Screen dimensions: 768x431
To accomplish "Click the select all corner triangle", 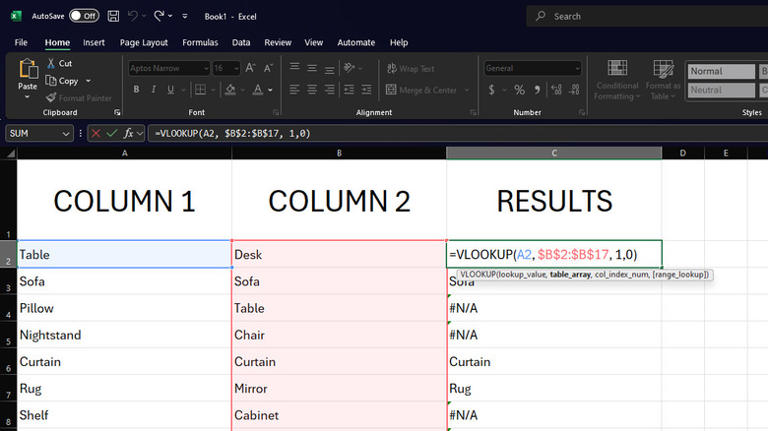I will 10,154.
